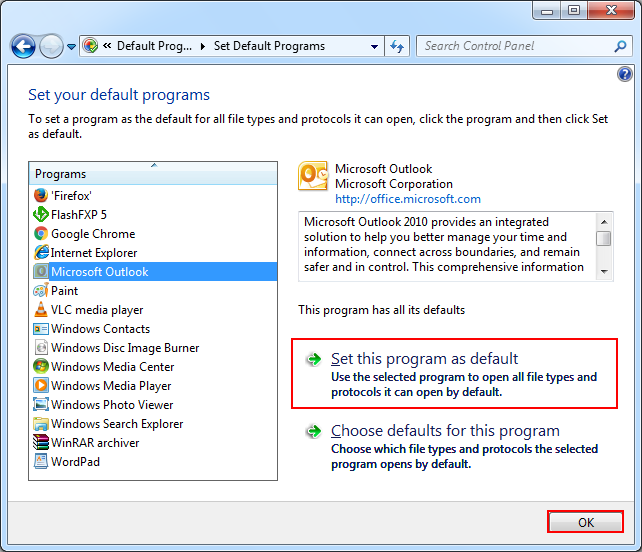Screen dimensions: 642x552
Task: Select Paint in the programs list
Action: (x=153, y=290)
